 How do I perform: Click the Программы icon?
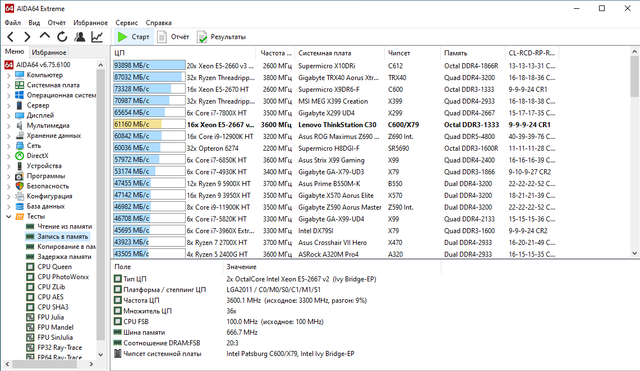[x=20, y=176]
